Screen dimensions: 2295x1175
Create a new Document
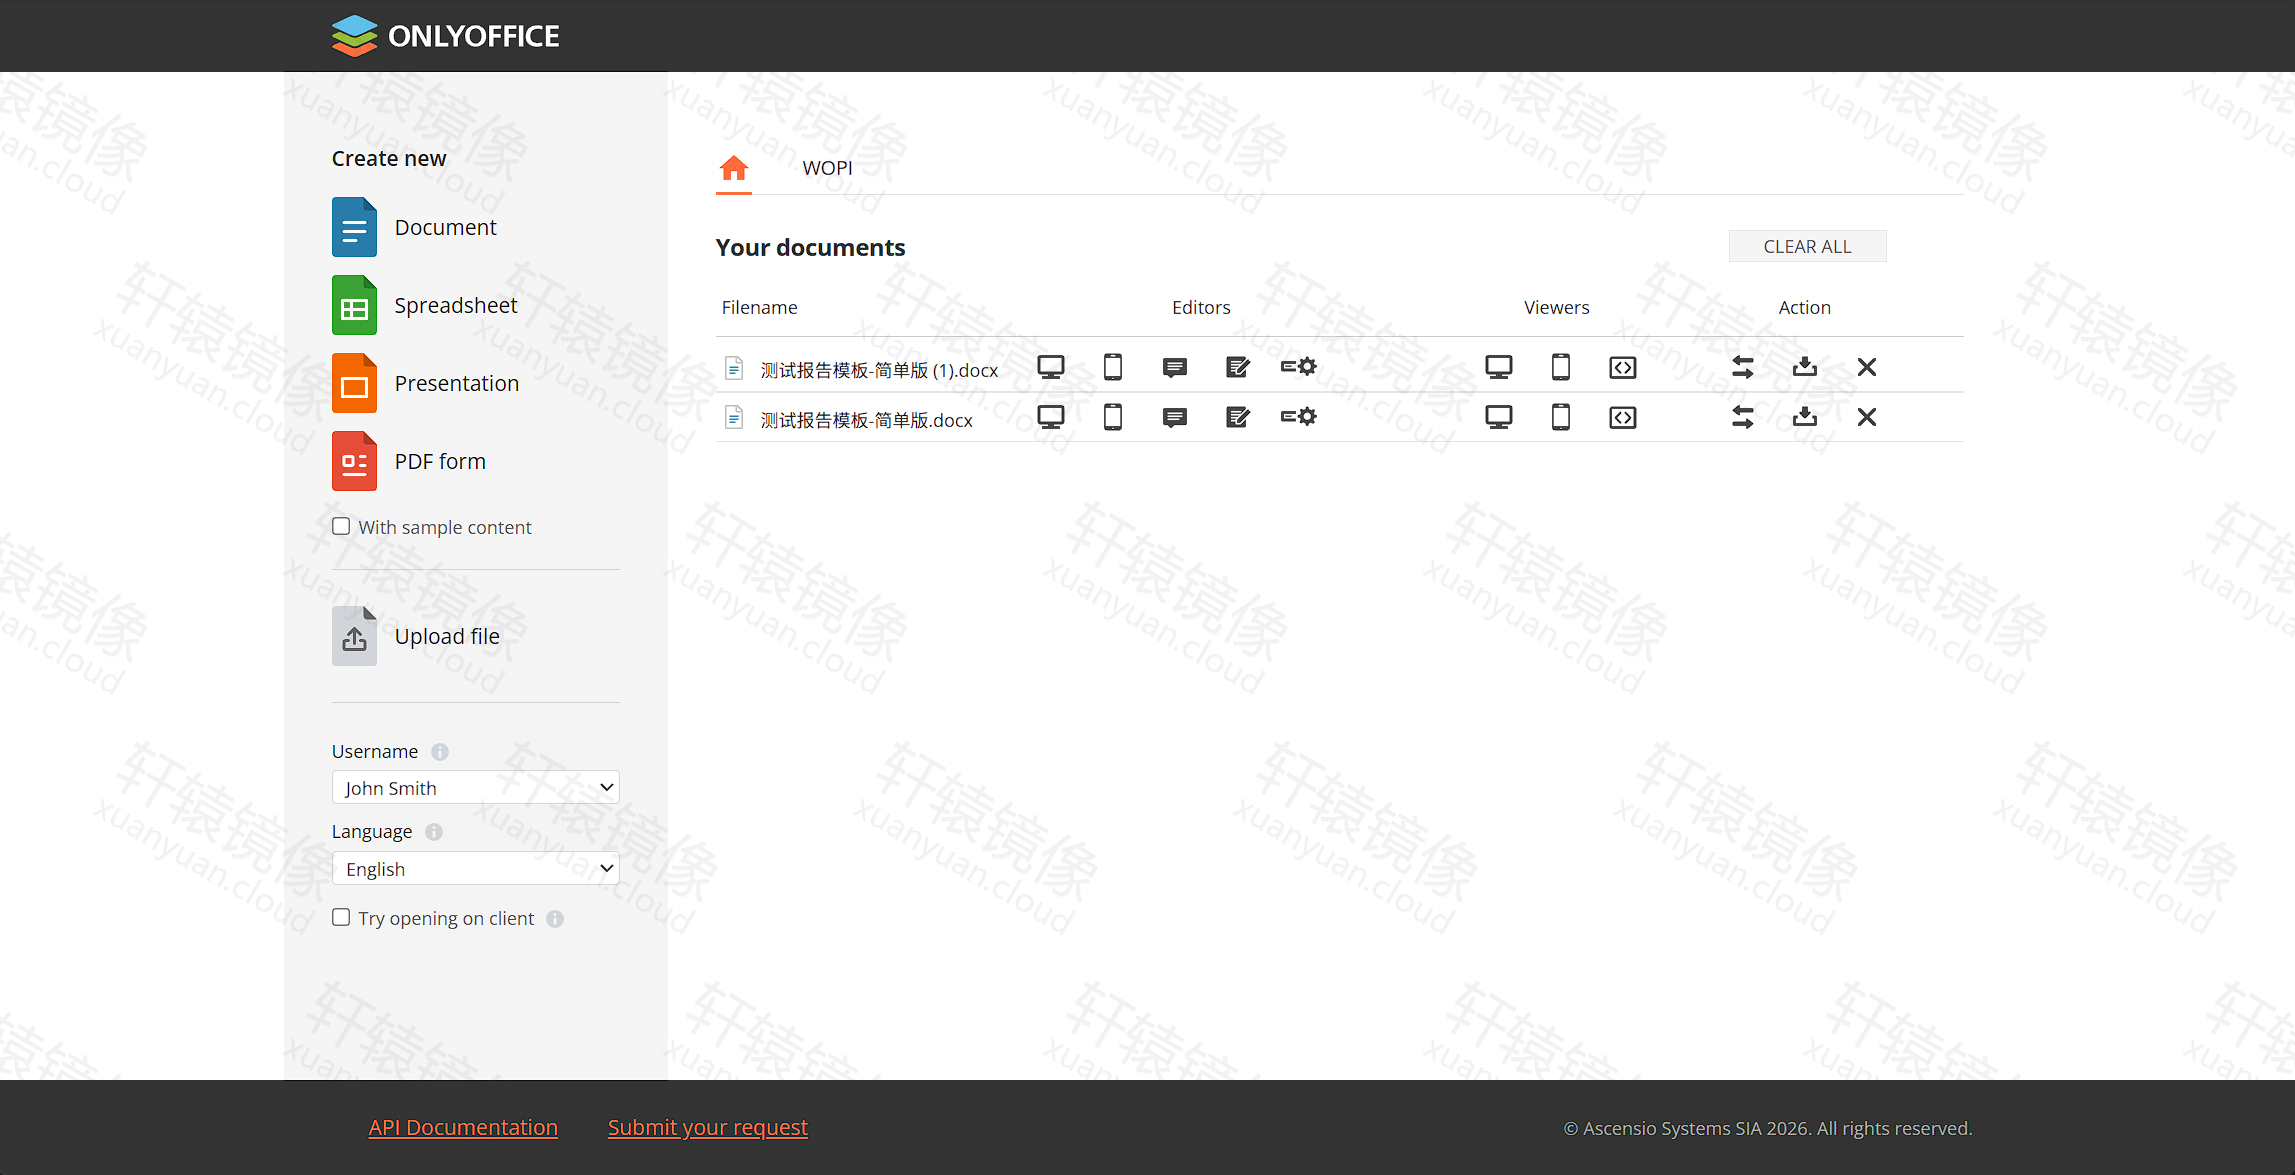click(414, 227)
